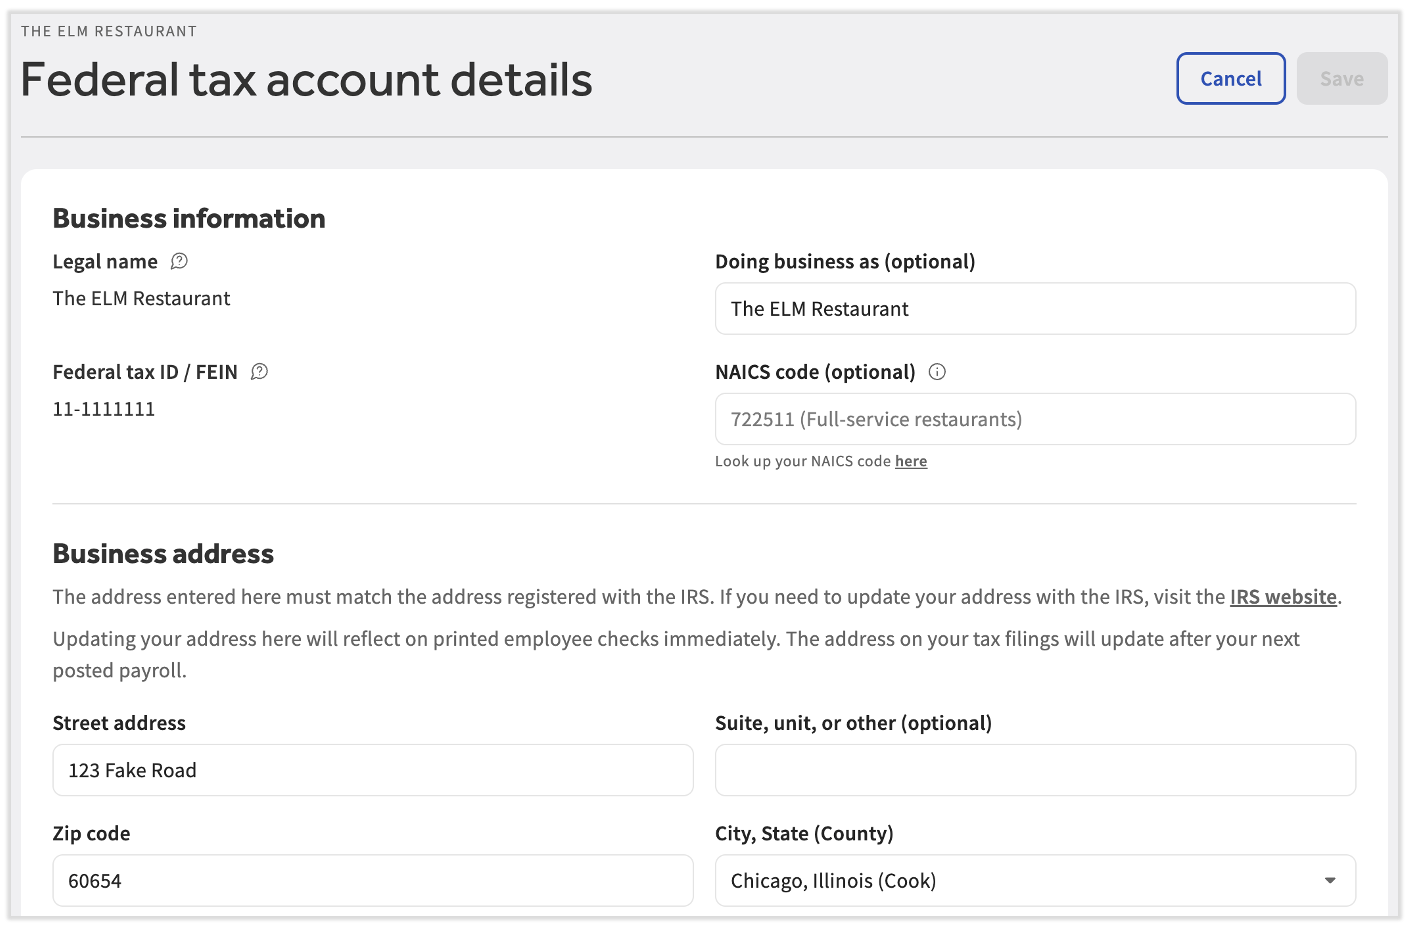
Task: Follow the 'here' NAICS lookup link
Action: (910, 461)
